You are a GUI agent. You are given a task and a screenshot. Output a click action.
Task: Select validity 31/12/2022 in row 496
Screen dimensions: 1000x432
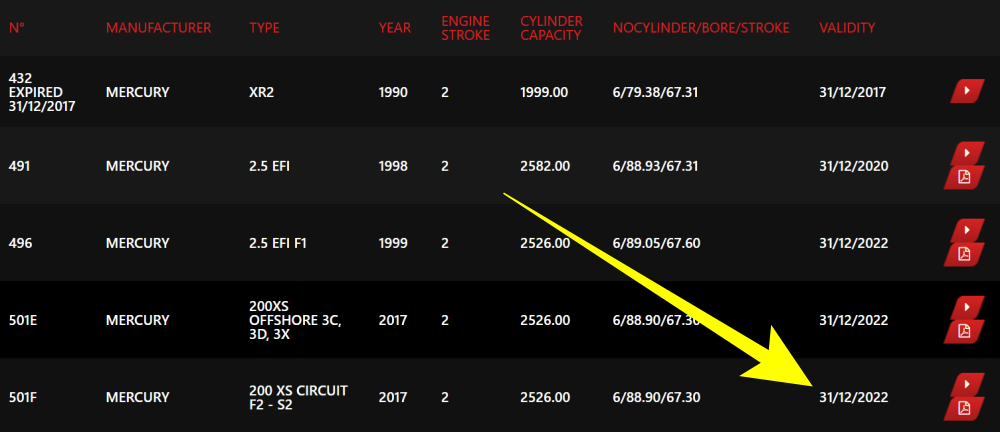tap(853, 243)
